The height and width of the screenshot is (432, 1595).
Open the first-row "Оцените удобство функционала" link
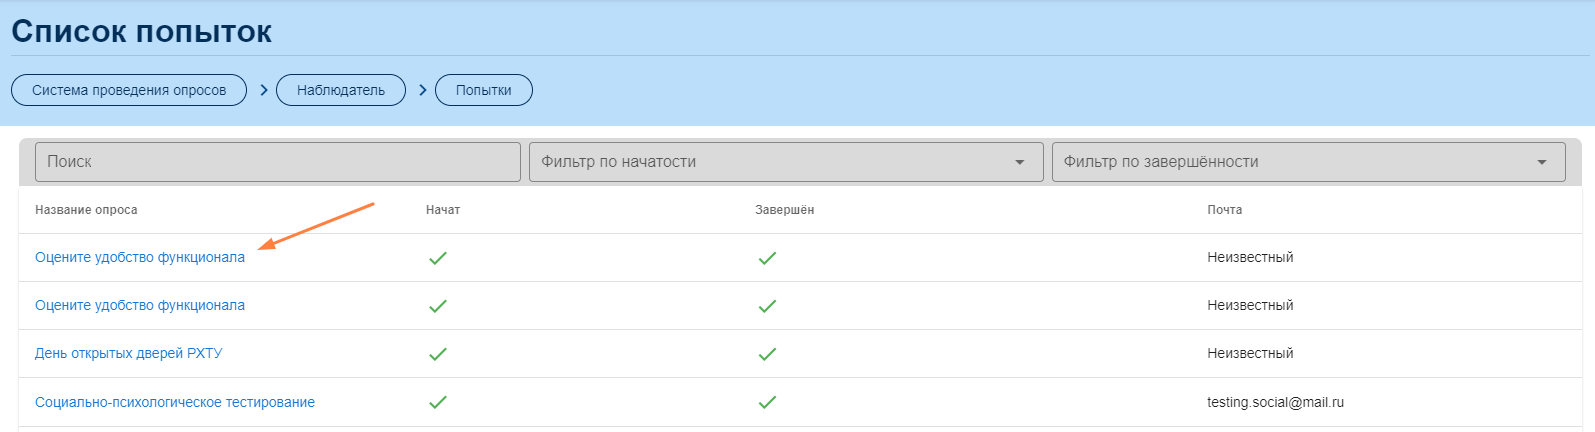coord(140,258)
